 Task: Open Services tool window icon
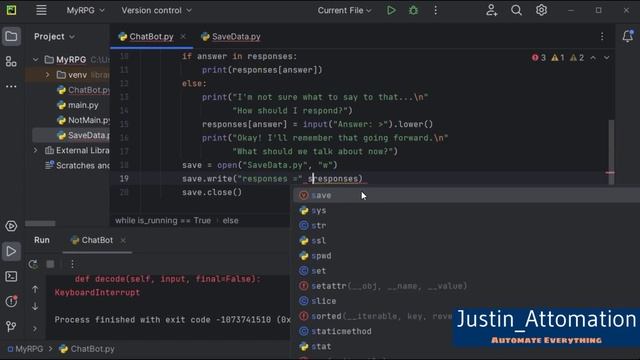[11, 226]
